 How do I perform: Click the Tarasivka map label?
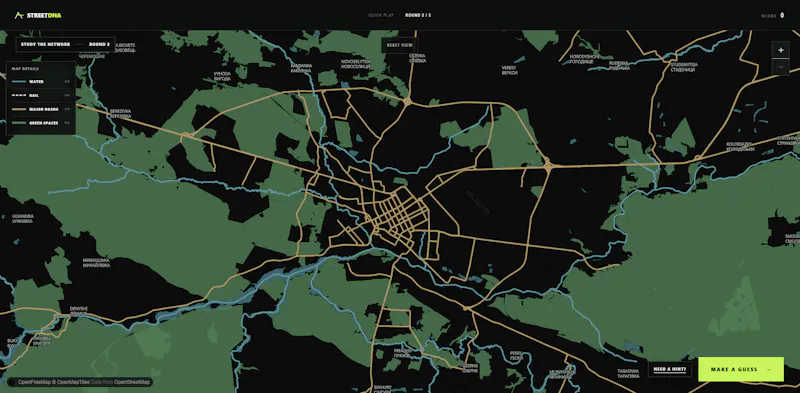click(x=628, y=374)
